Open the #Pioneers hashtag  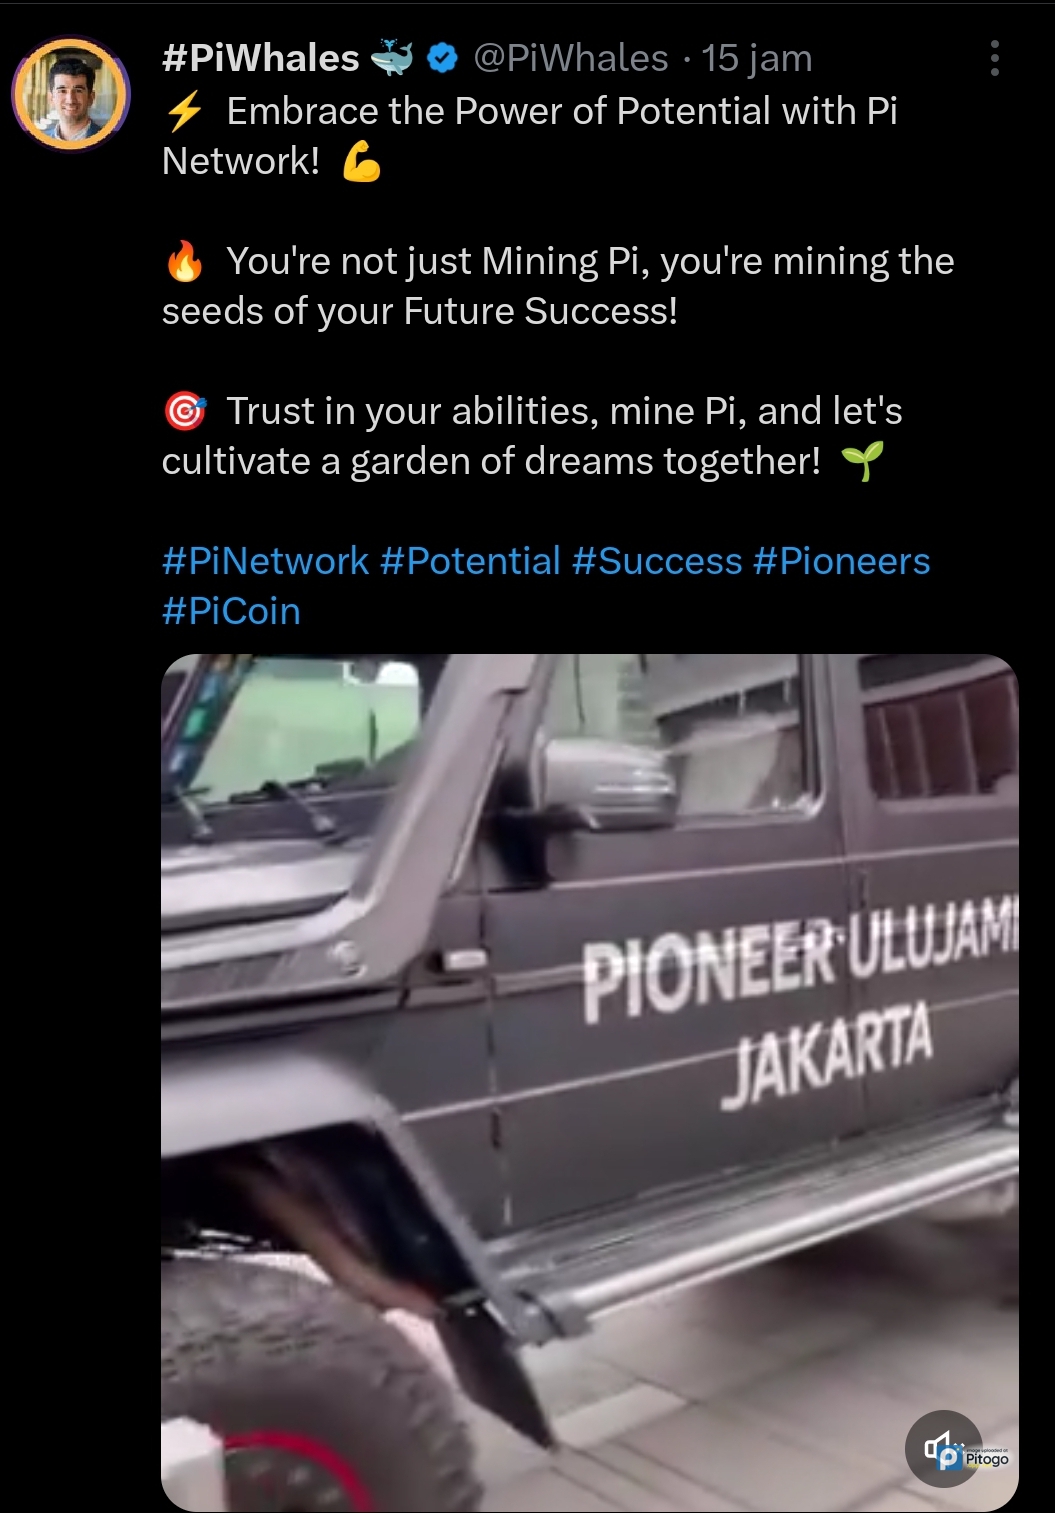pyautogui.click(x=842, y=561)
